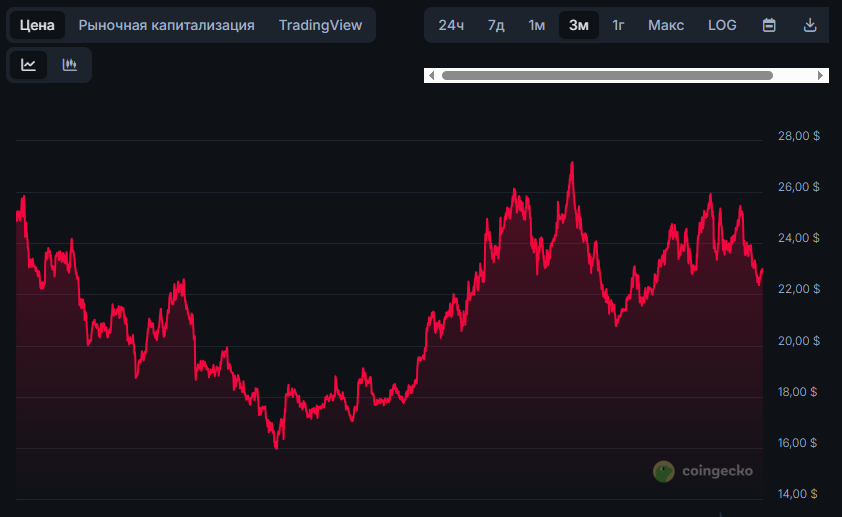Select the 24ч time range

(451, 25)
